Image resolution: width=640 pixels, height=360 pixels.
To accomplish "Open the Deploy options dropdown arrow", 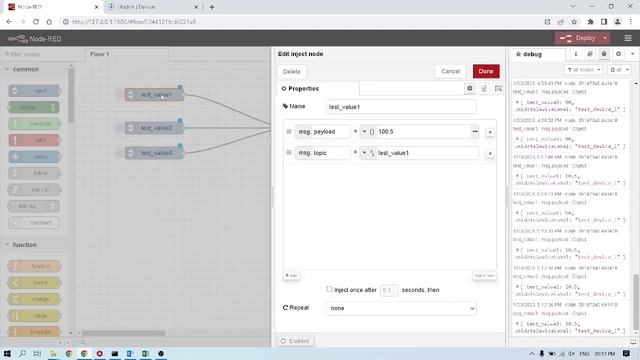I will [605, 38].
